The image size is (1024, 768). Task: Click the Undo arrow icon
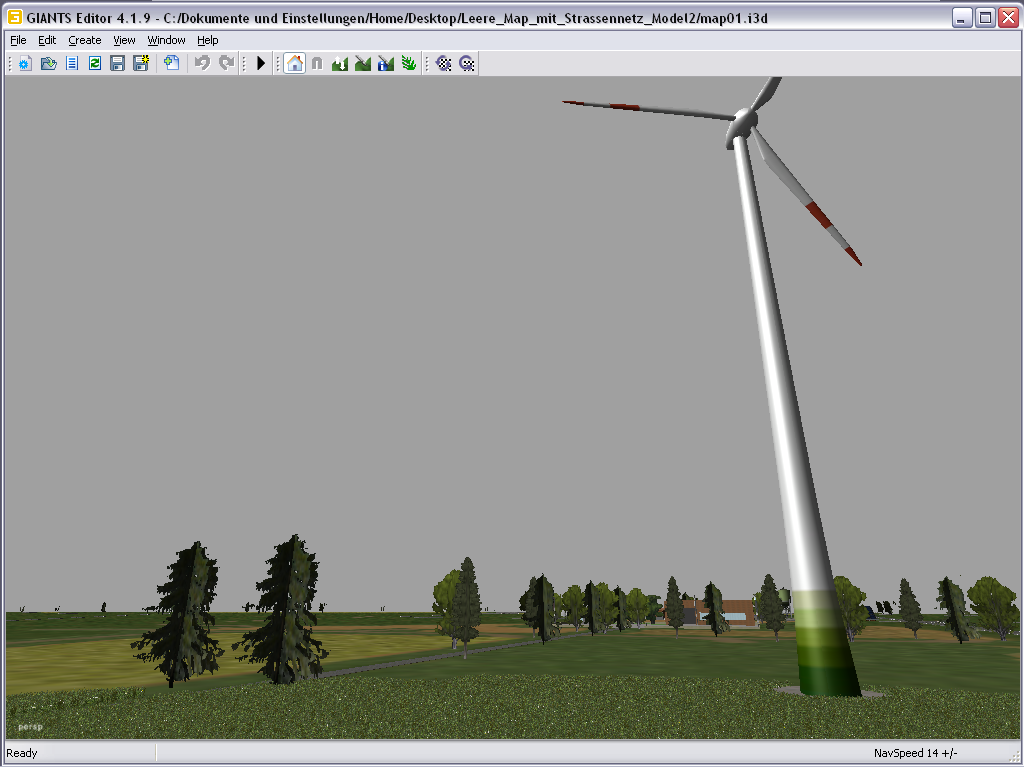tap(202, 63)
